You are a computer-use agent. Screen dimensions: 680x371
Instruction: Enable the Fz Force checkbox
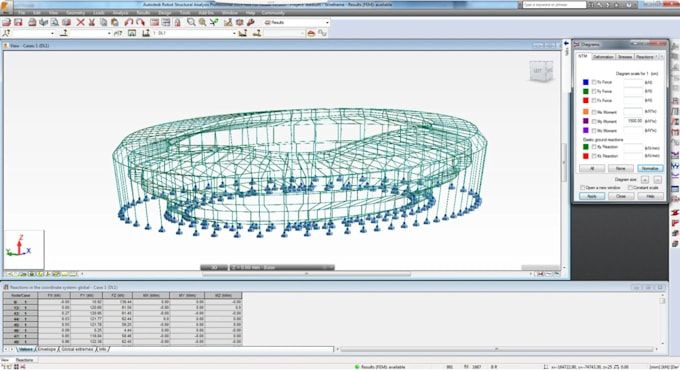(594, 100)
